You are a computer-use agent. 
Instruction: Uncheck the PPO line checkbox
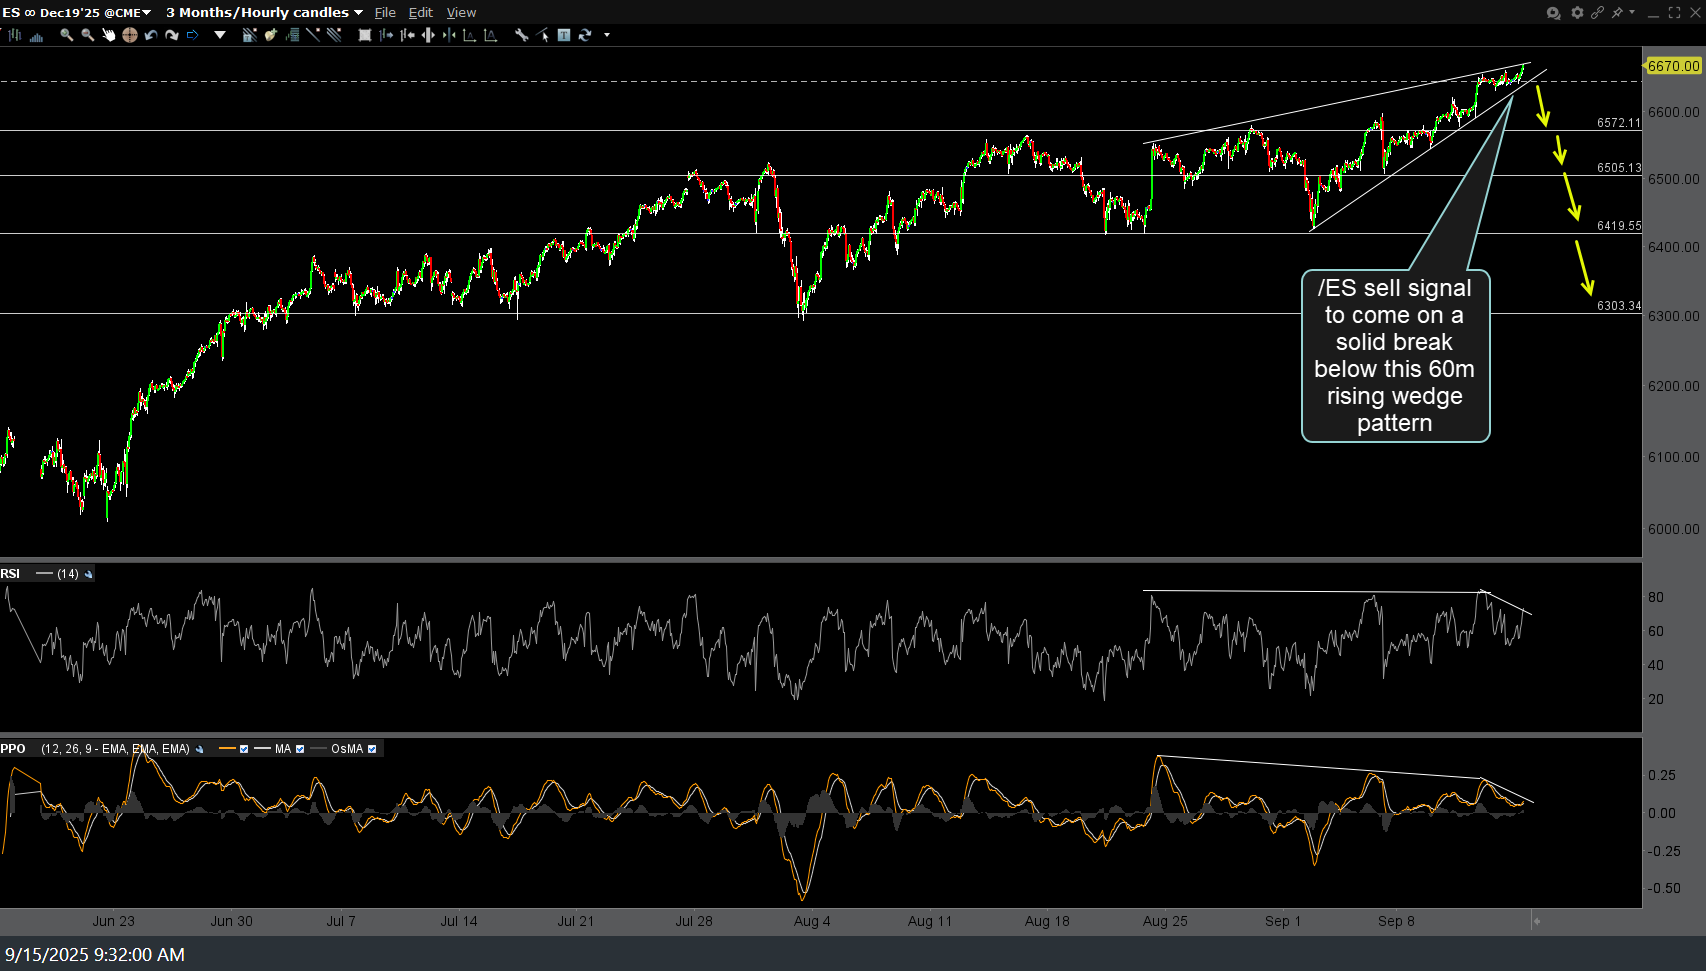point(244,749)
